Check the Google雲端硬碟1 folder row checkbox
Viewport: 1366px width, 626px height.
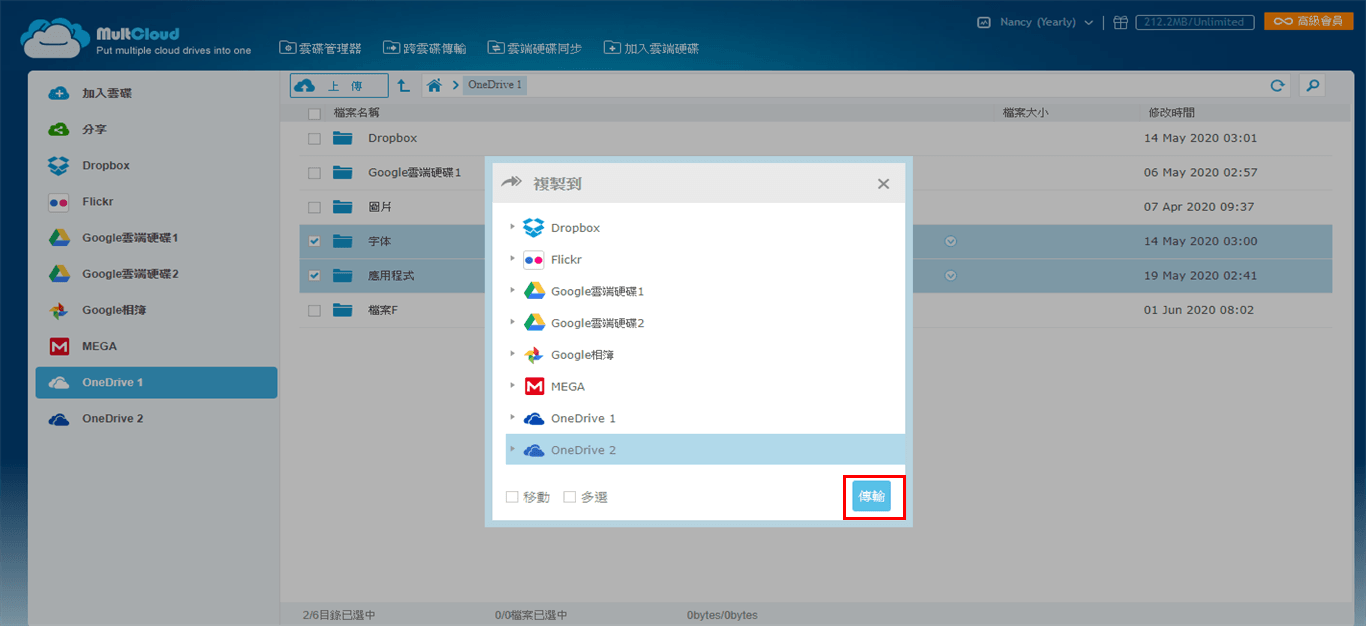(314, 173)
